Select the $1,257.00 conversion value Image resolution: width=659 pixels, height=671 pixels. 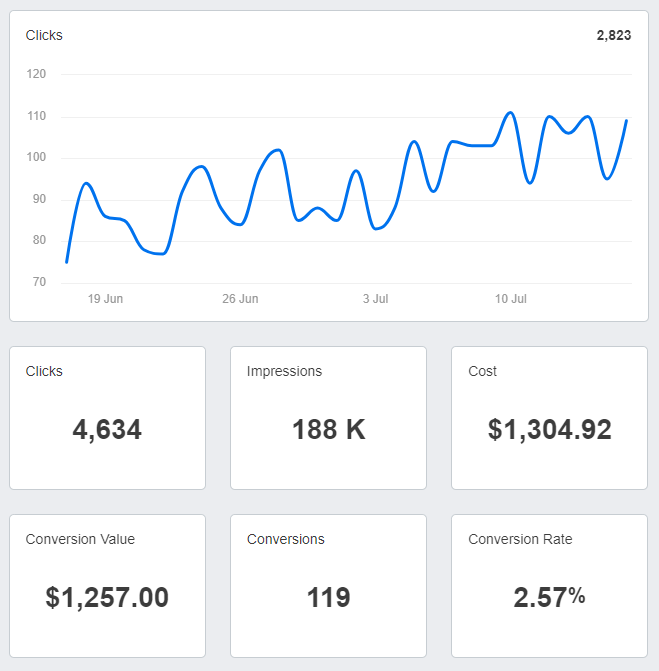click(107, 598)
